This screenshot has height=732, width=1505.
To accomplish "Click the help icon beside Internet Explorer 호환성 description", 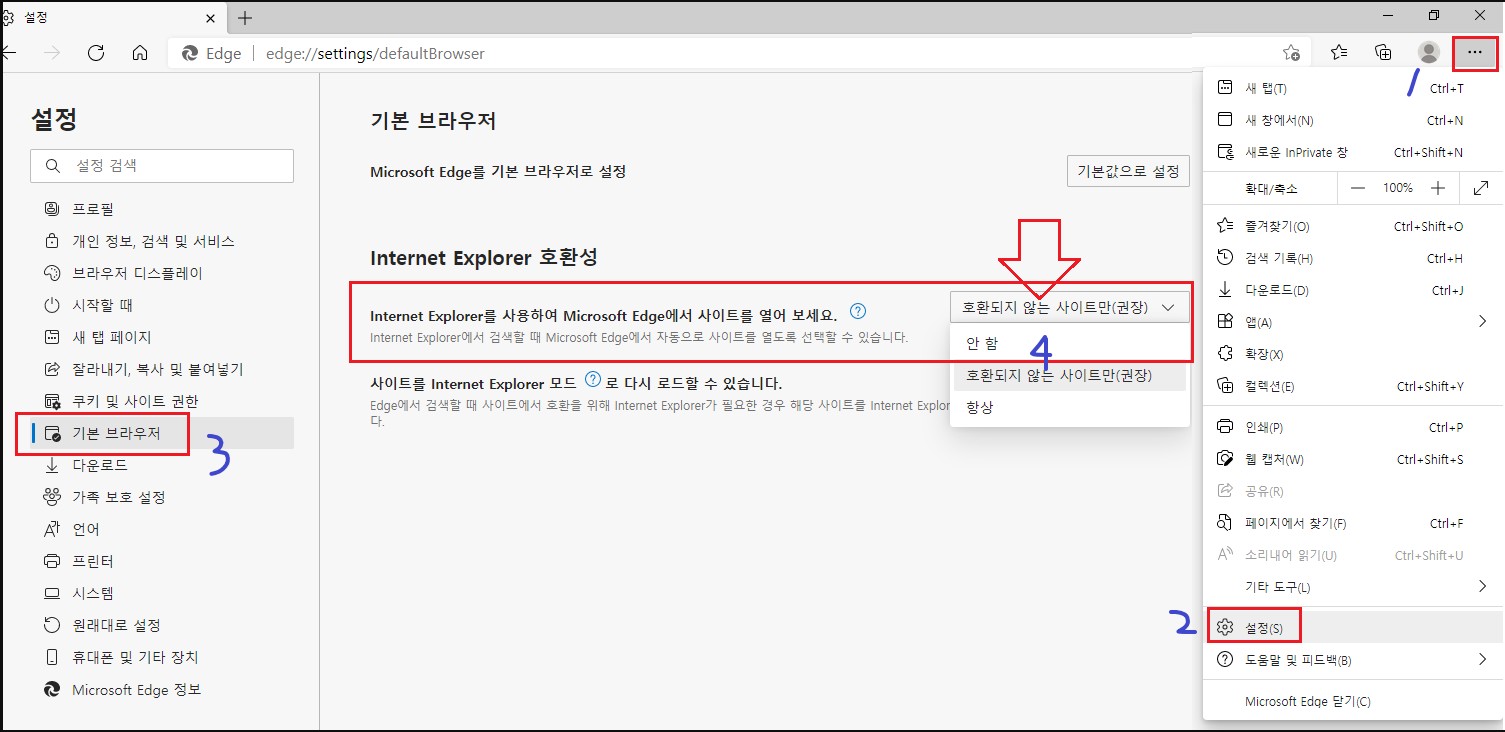I will pyautogui.click(x=857, y=311).
